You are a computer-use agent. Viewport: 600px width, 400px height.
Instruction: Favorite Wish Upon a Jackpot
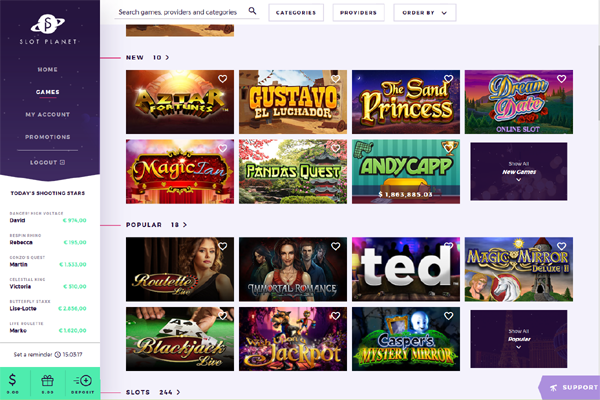(x=335, y=316)
